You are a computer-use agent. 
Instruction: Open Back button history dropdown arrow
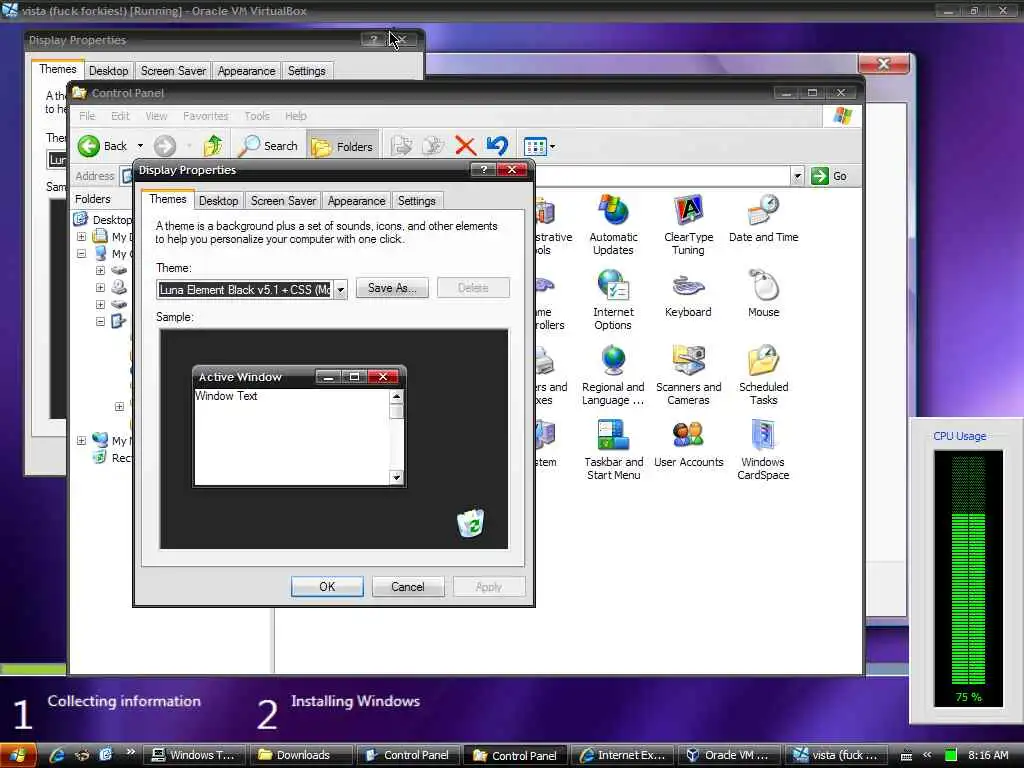140,146
